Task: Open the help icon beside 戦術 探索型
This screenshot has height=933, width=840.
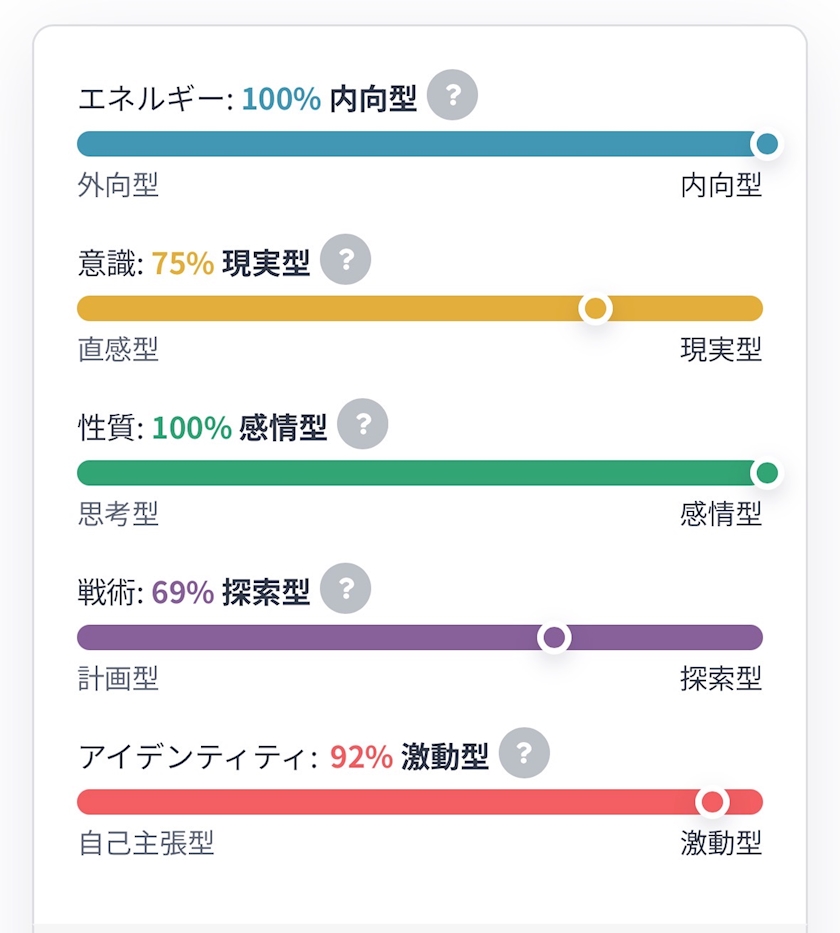Action: (x=346, y=588)
